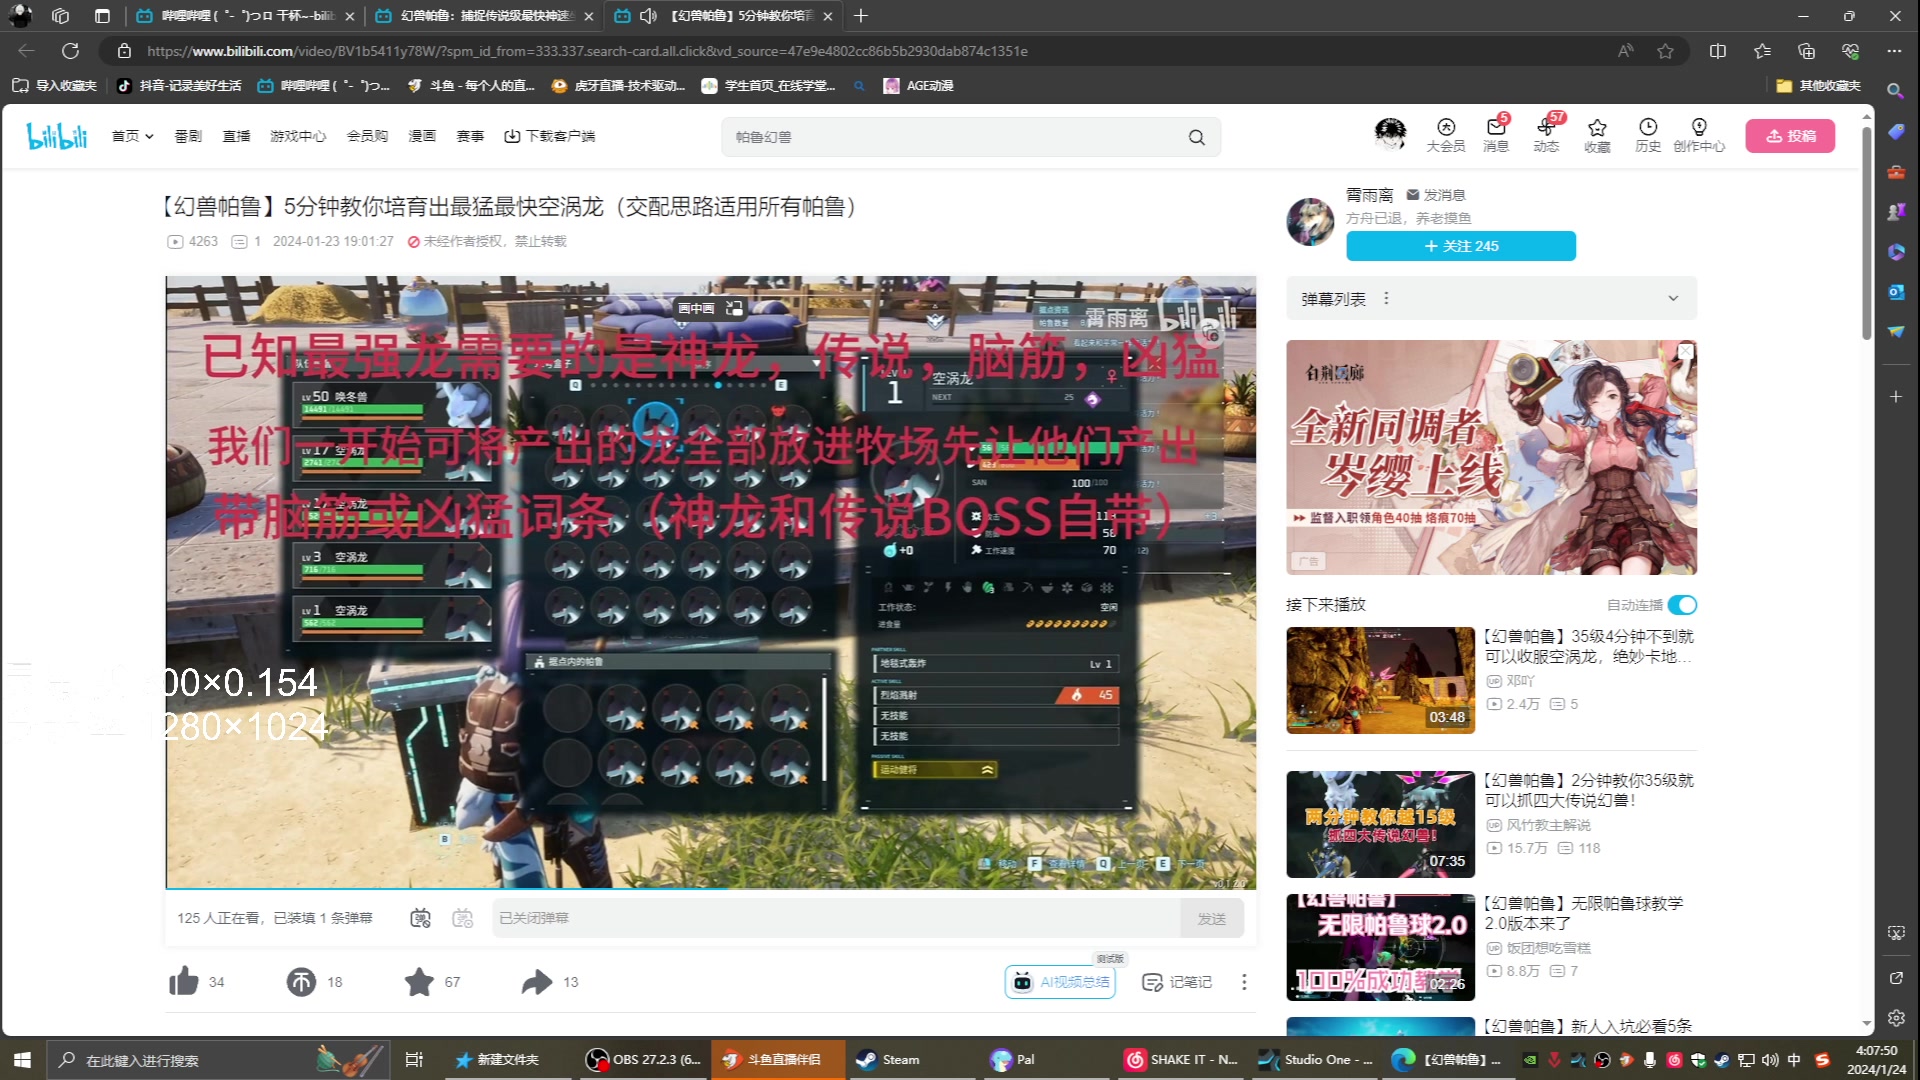This screenshot has width=1920, height=1080.
Task: Open the AI视频总结 button
Action: click(1060, 982)
